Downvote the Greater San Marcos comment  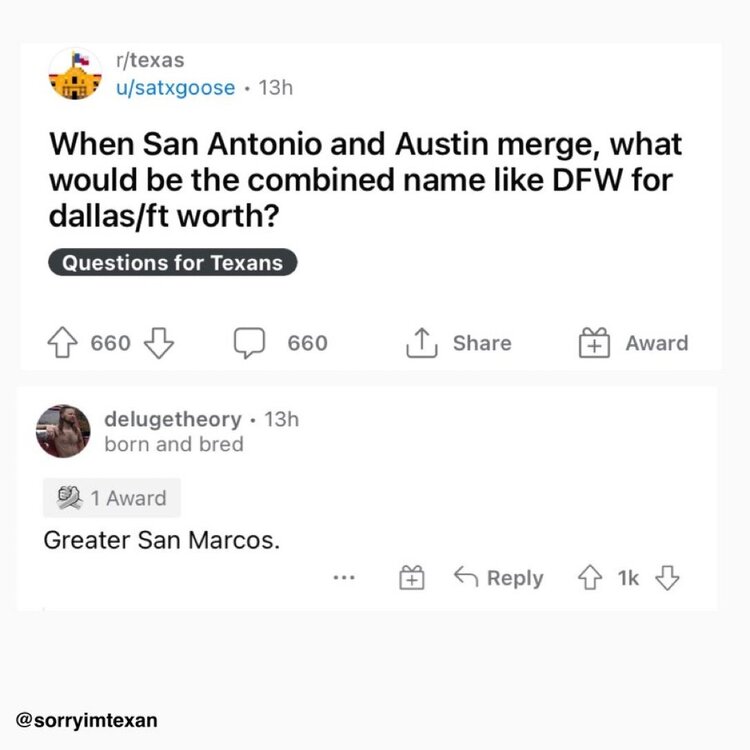coord(667,578)
